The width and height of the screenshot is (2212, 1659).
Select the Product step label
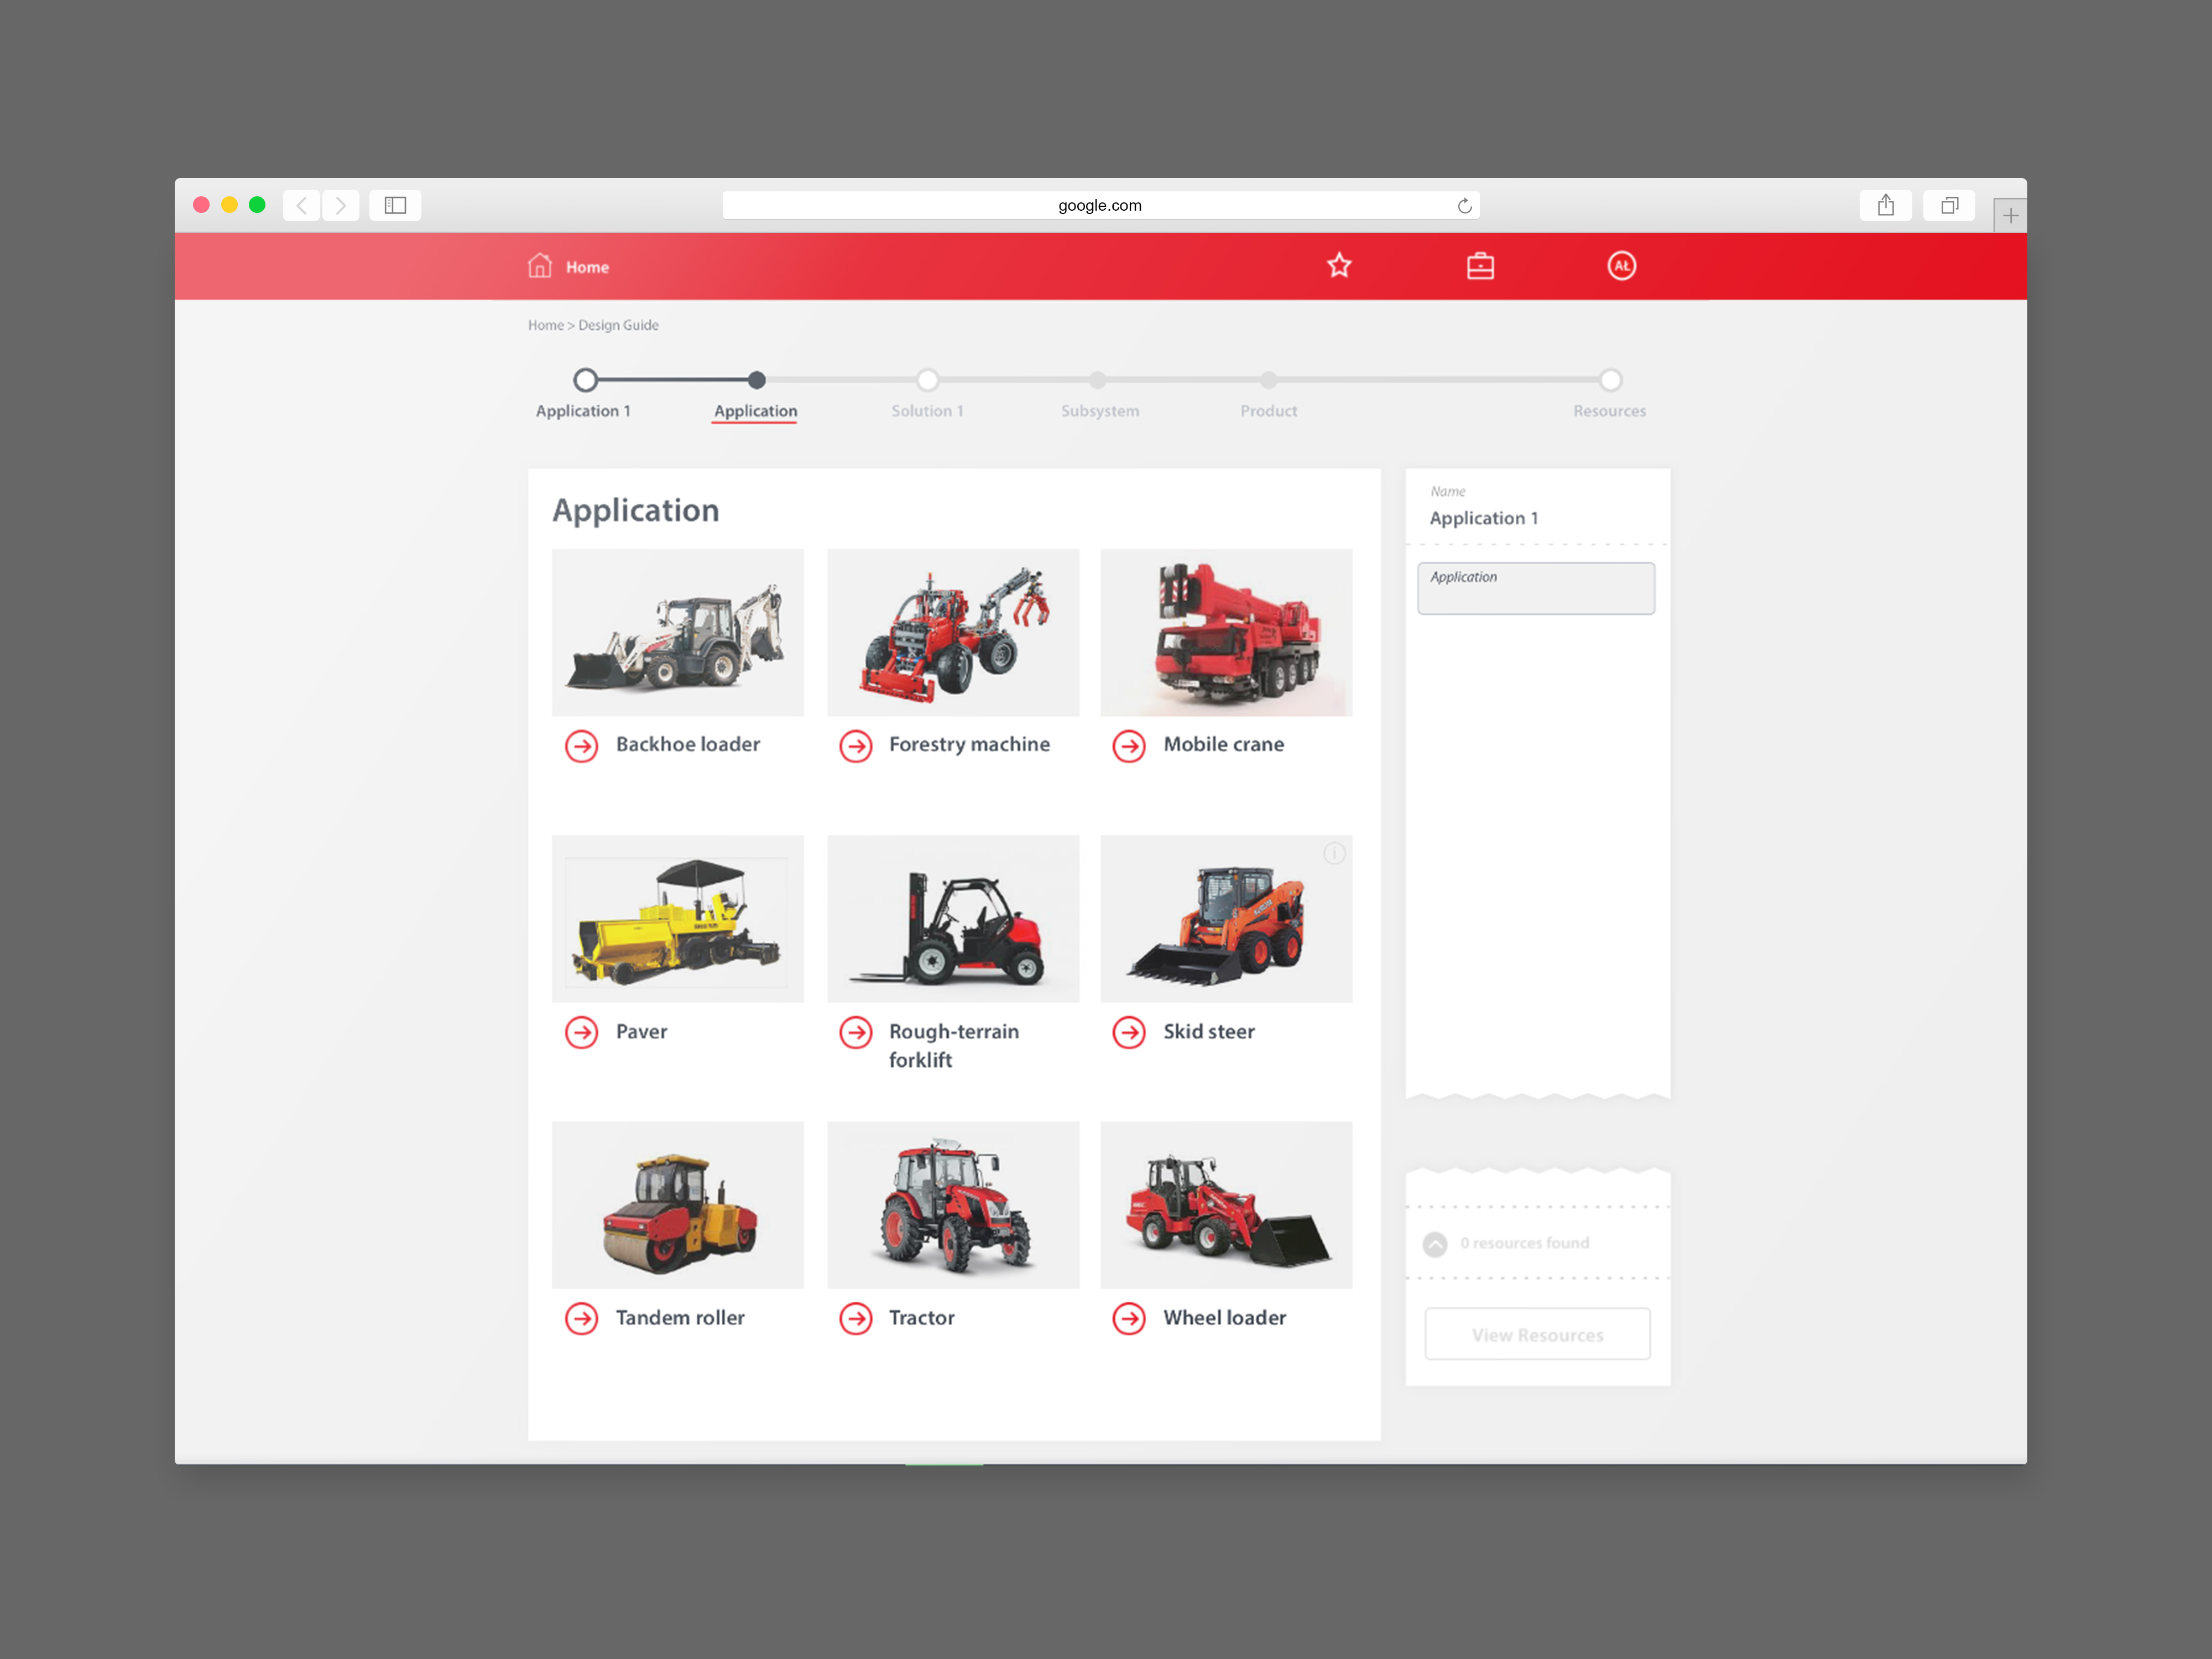1269,411
